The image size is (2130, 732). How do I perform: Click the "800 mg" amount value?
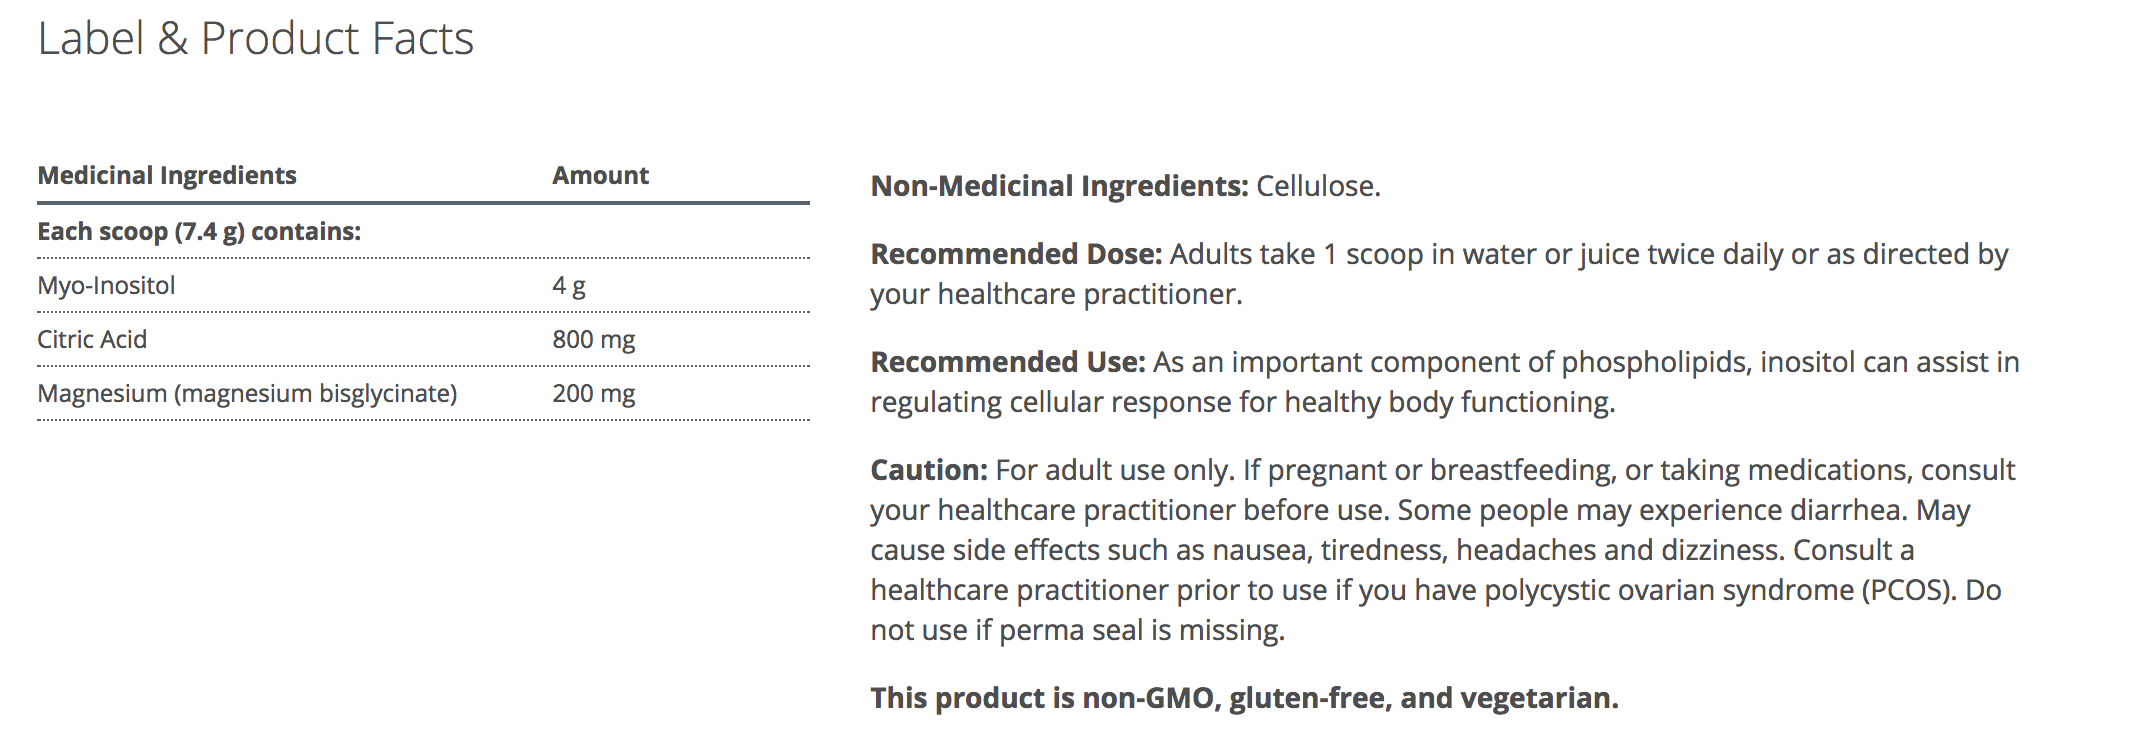[593, 339]
